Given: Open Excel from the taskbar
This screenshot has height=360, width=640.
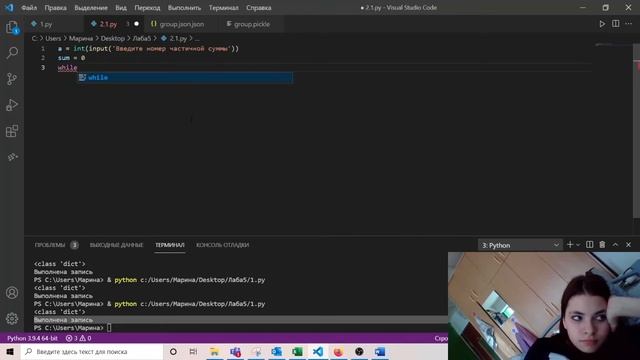Looking at the screenshot, I should [x=297, y=351].
